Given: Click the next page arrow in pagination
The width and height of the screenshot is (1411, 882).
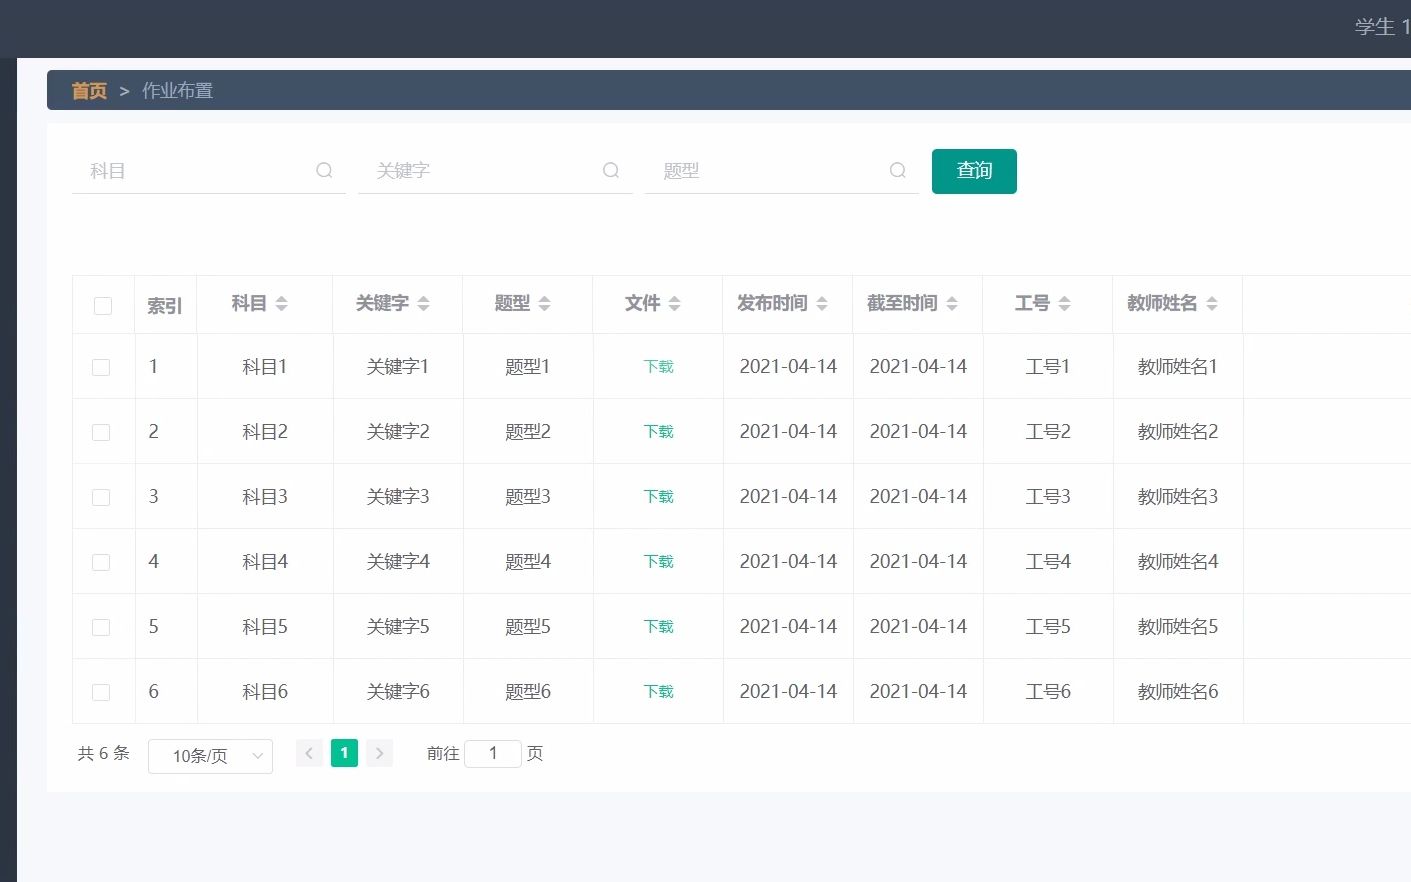Looking at the screenshot, I should click(x=379, y=753).
